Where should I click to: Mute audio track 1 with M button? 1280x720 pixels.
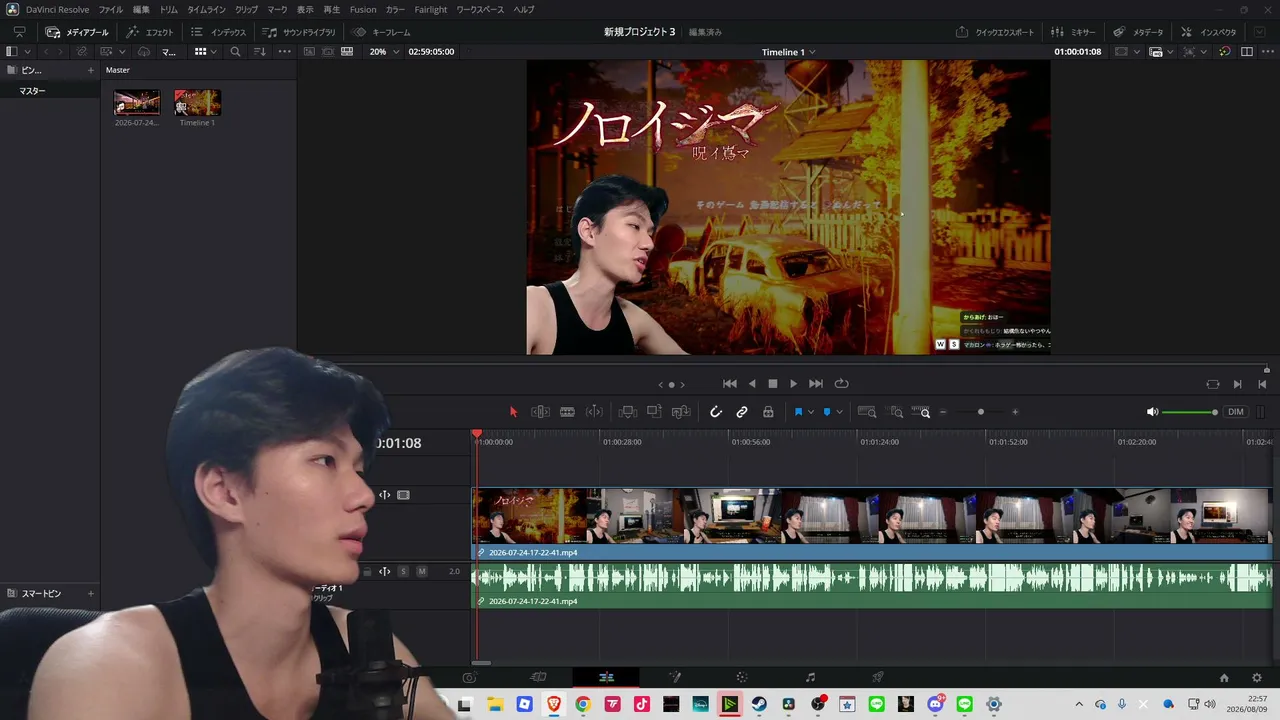click(x=421, y=572)
